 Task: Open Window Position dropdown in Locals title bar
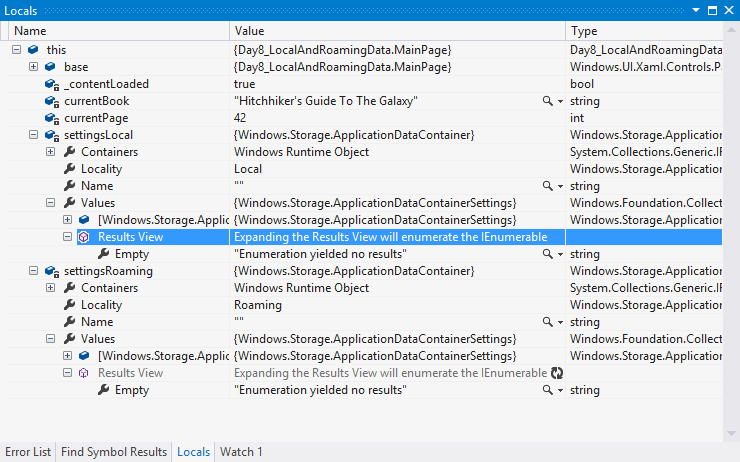point(695,9)
